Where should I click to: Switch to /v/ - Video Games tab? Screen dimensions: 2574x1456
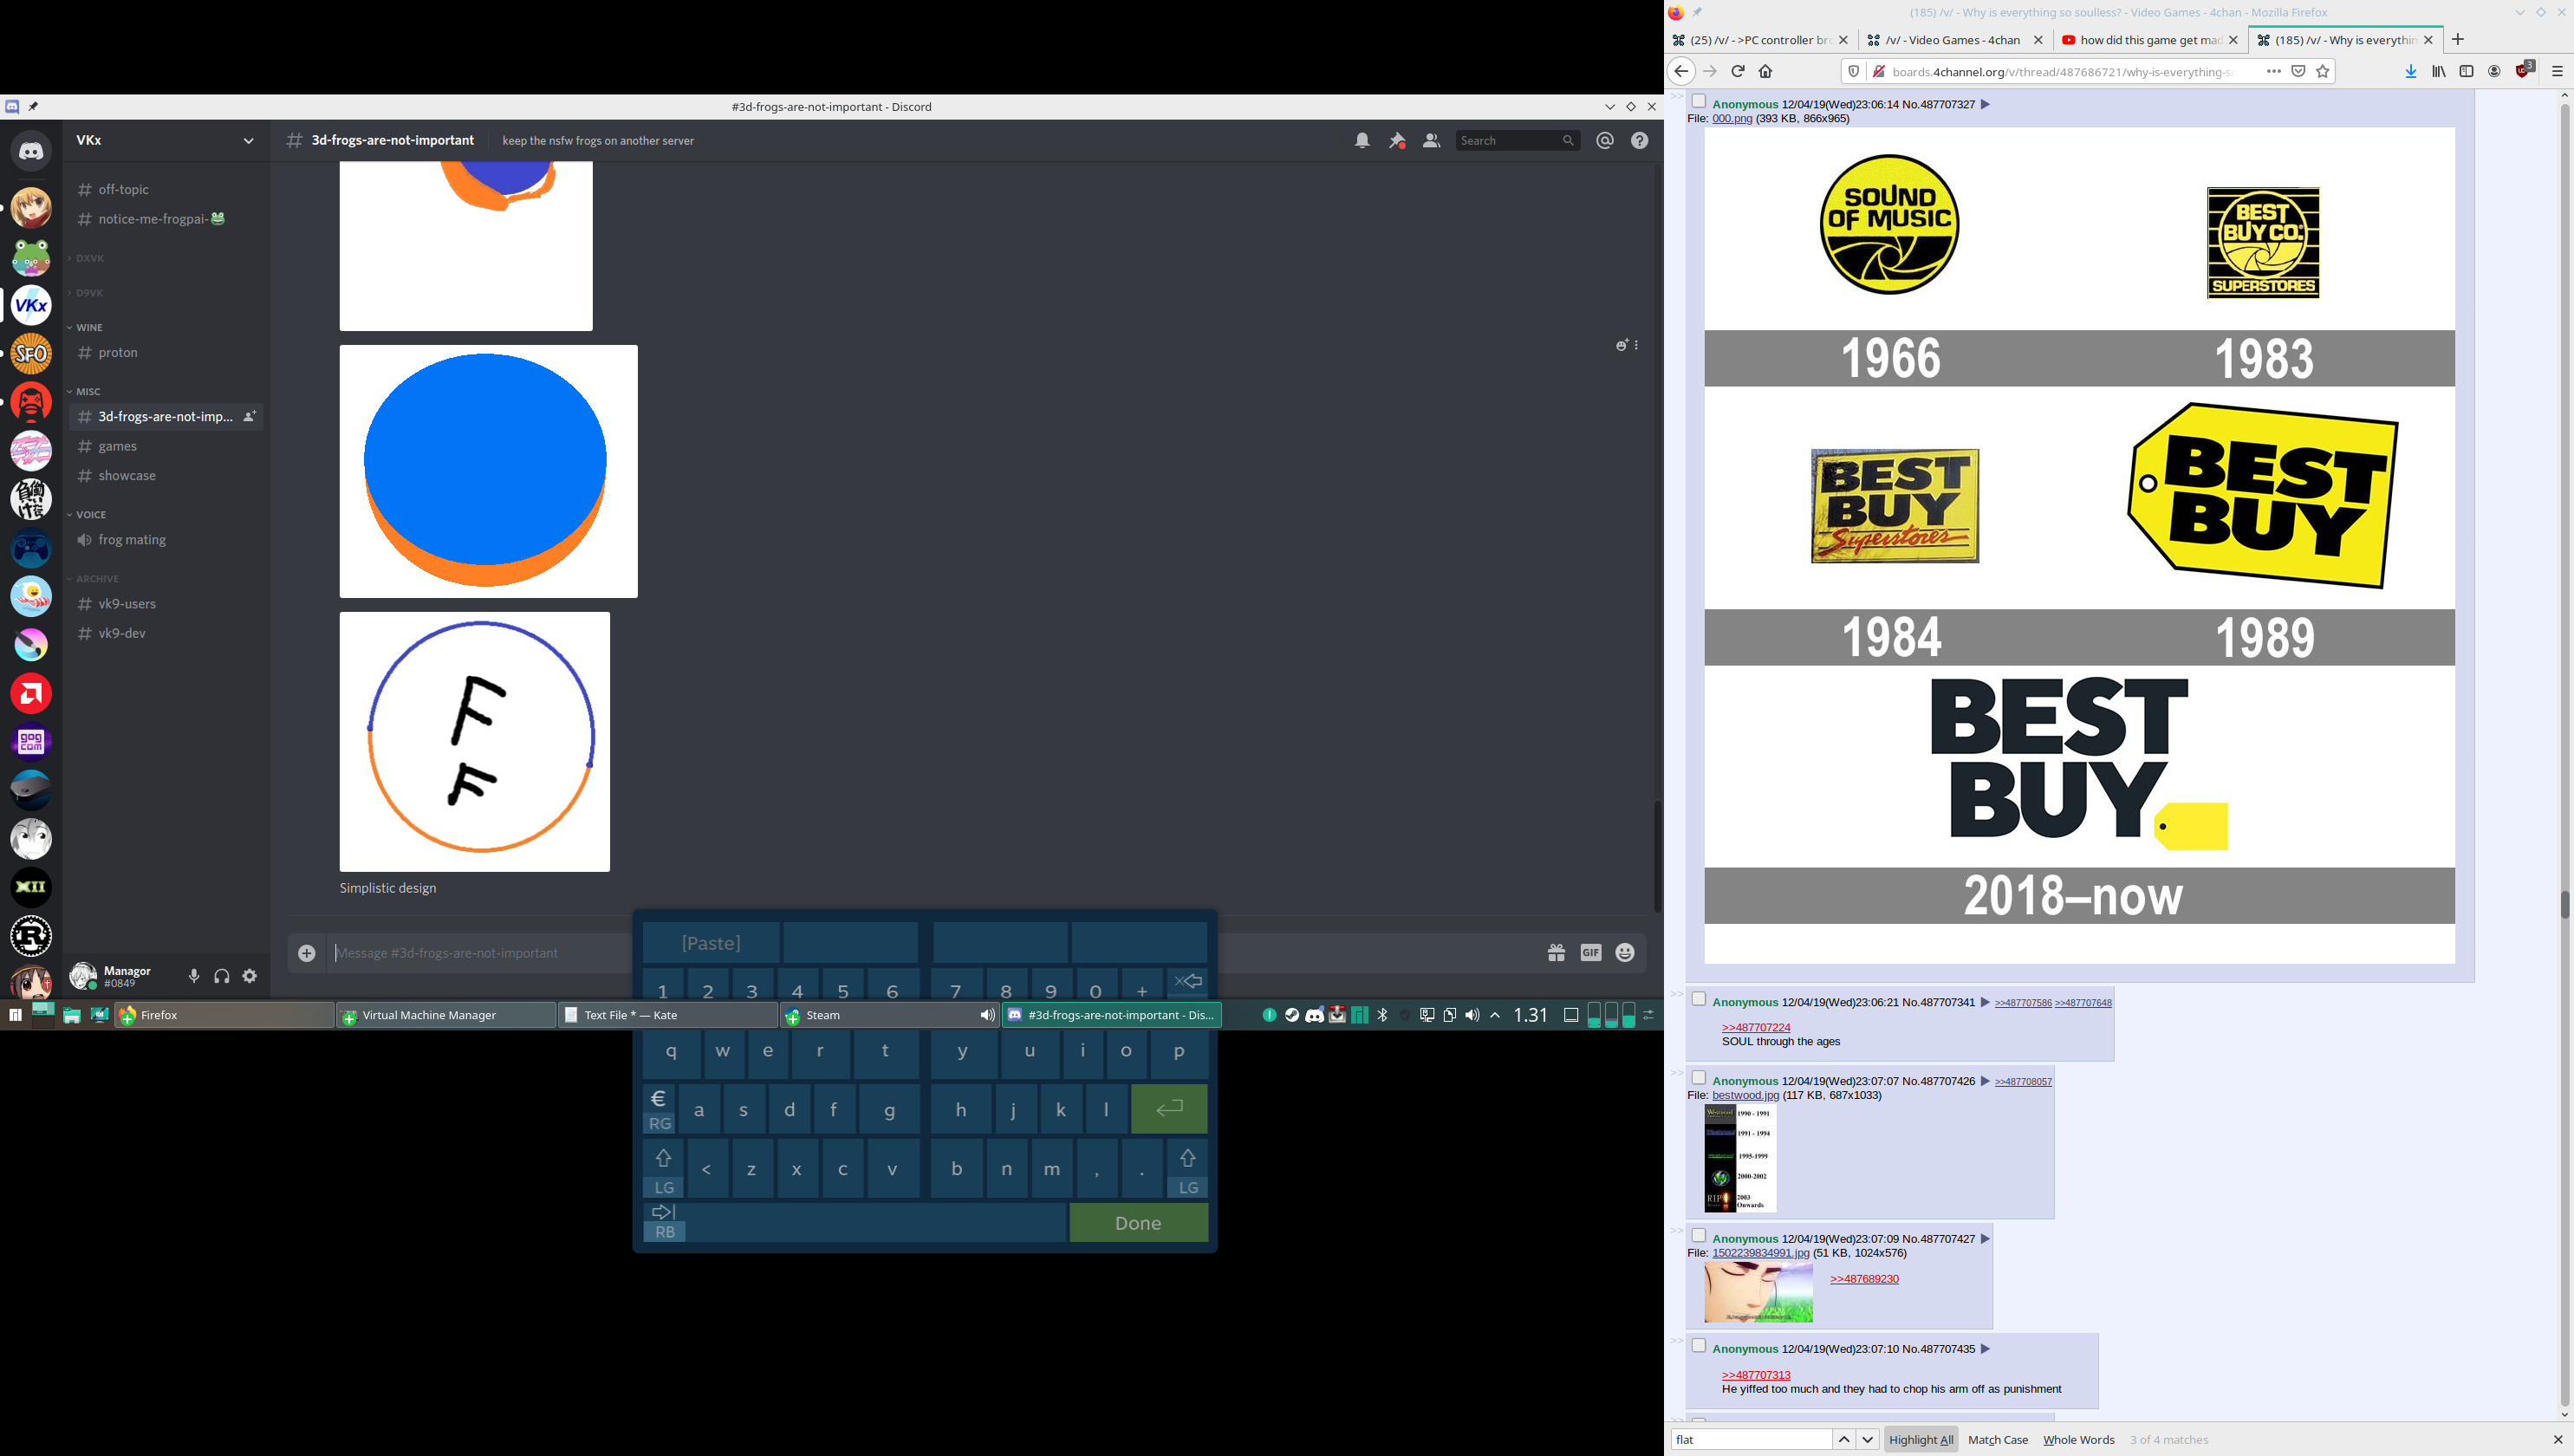tap(1955, 40)
